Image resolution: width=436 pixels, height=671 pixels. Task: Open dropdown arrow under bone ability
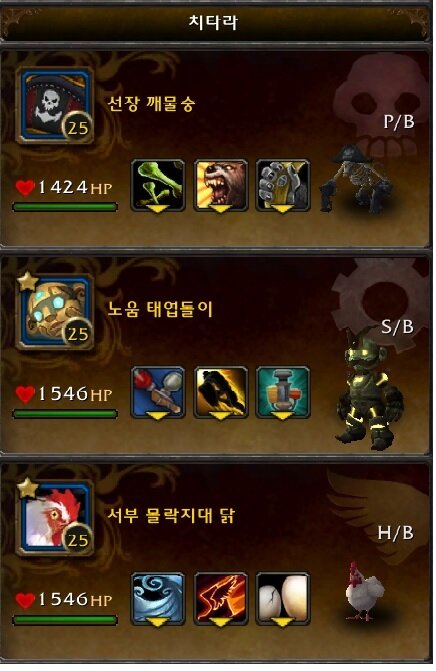click(158, 208)
